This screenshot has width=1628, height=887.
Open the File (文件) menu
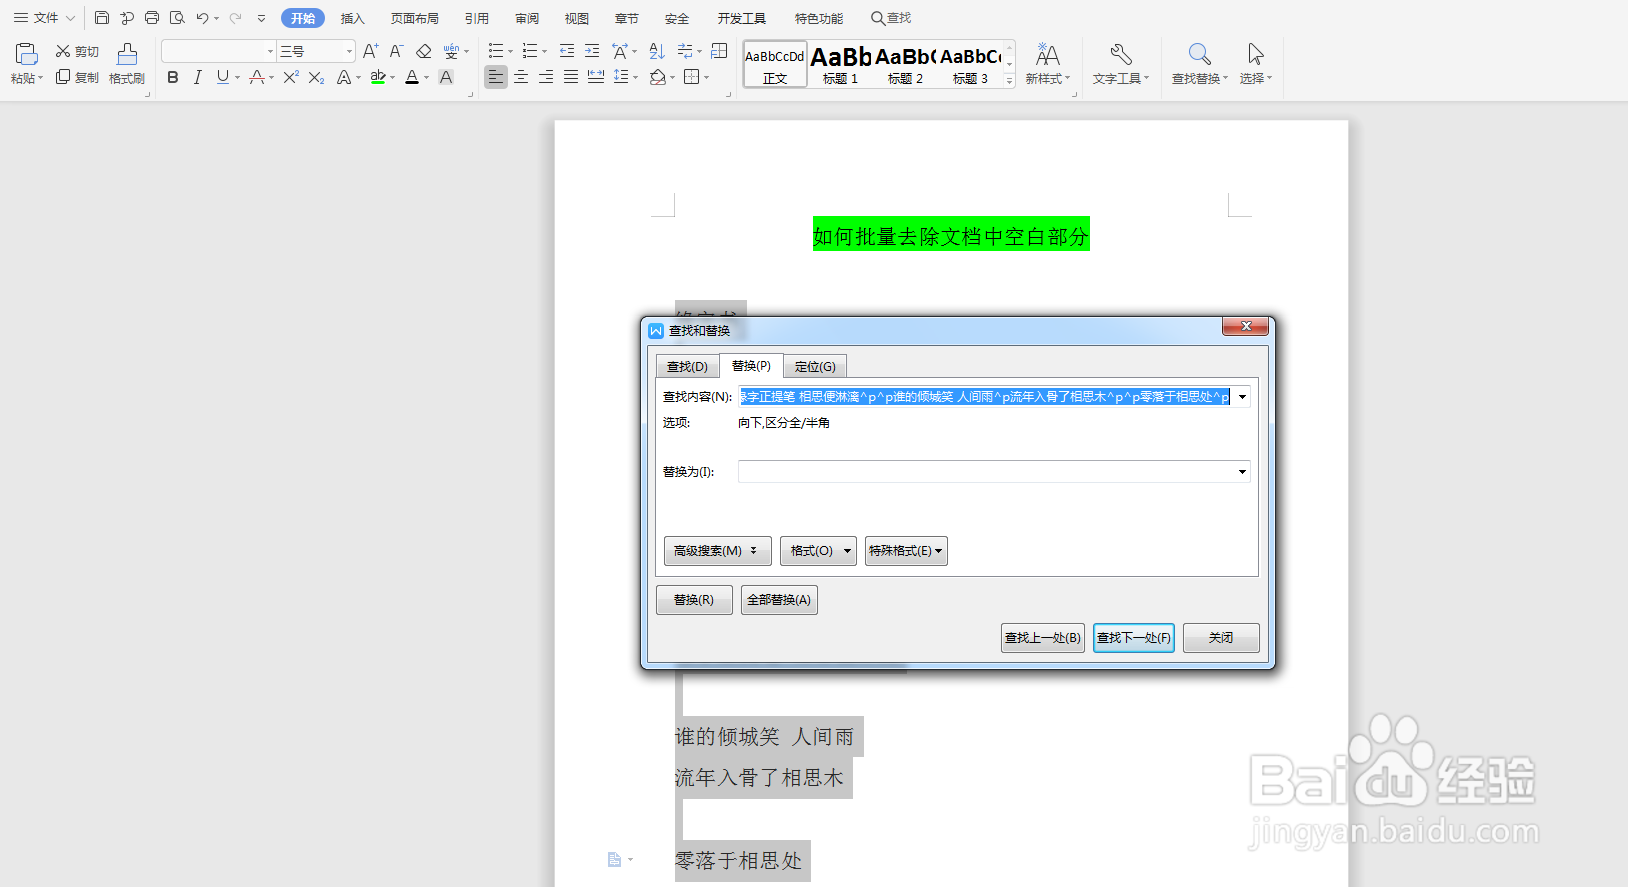44,18
